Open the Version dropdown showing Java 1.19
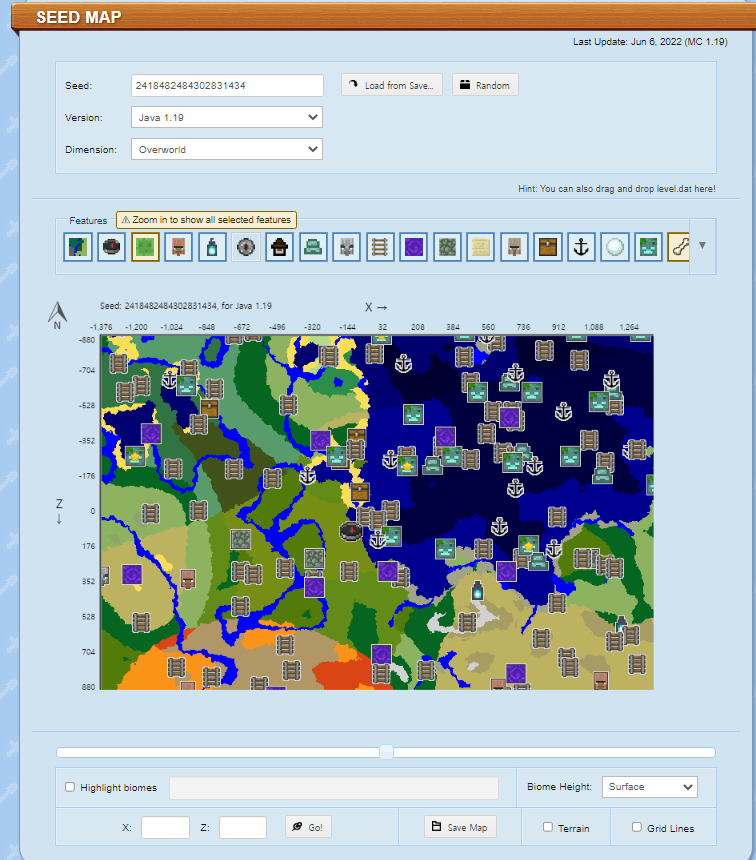 (x=227, y=117)
